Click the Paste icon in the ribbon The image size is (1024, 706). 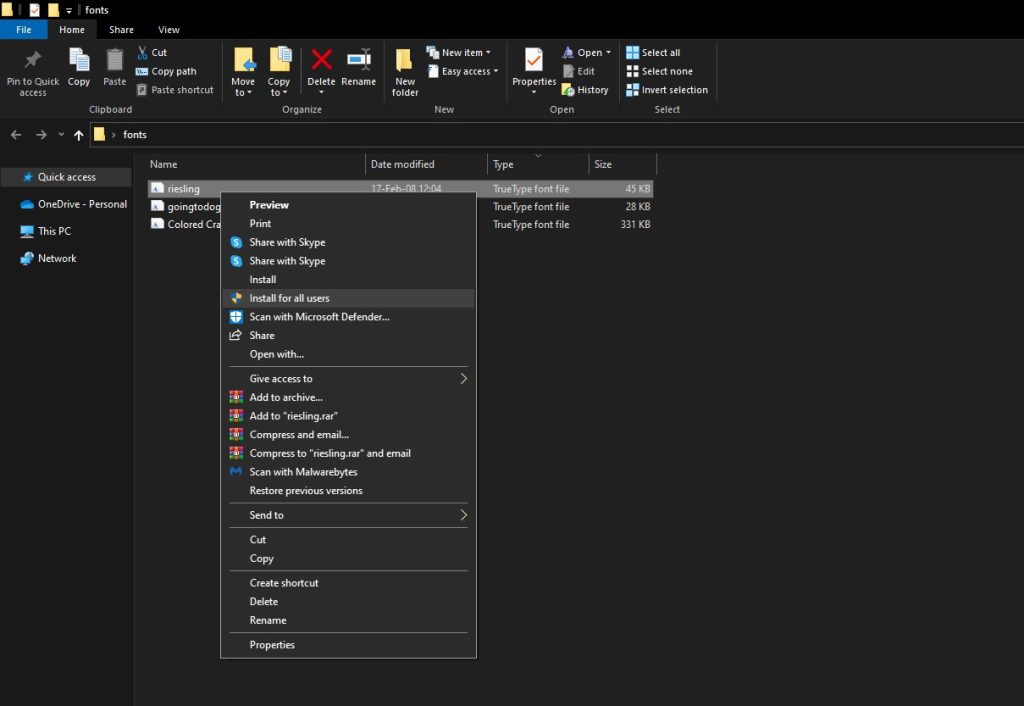(115, 62)
